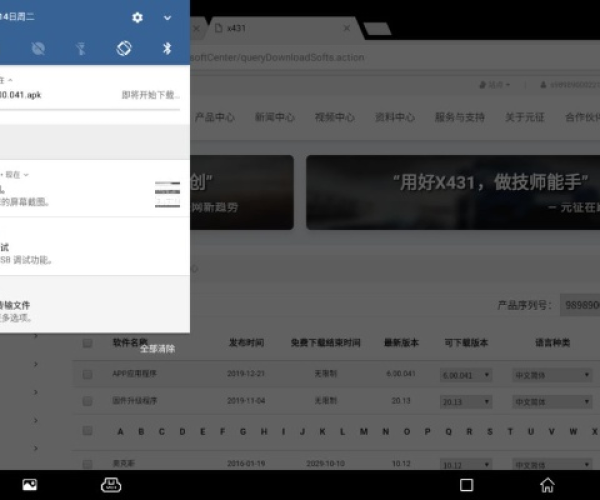The height and width of the screenshot is (500, 600).
Task: Toggle the auto-rotate quick setting
Action: click(x=124, y=49)
